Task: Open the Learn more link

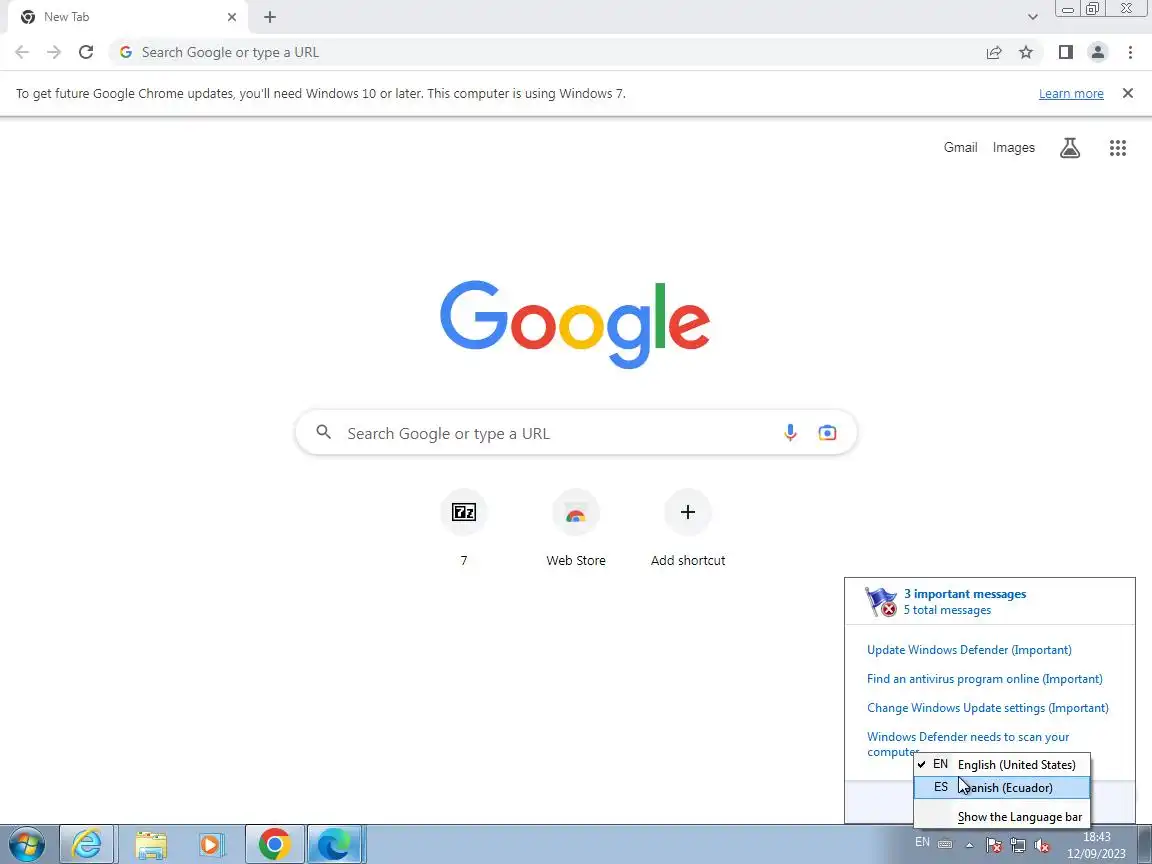Action: tap(1071, 93)
